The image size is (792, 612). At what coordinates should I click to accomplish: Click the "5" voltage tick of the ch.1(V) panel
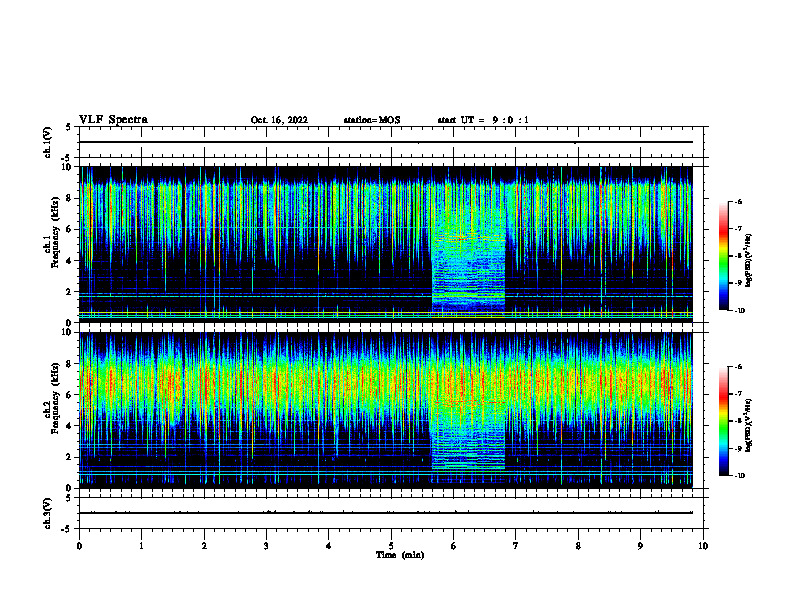click(x=69, y=127)
